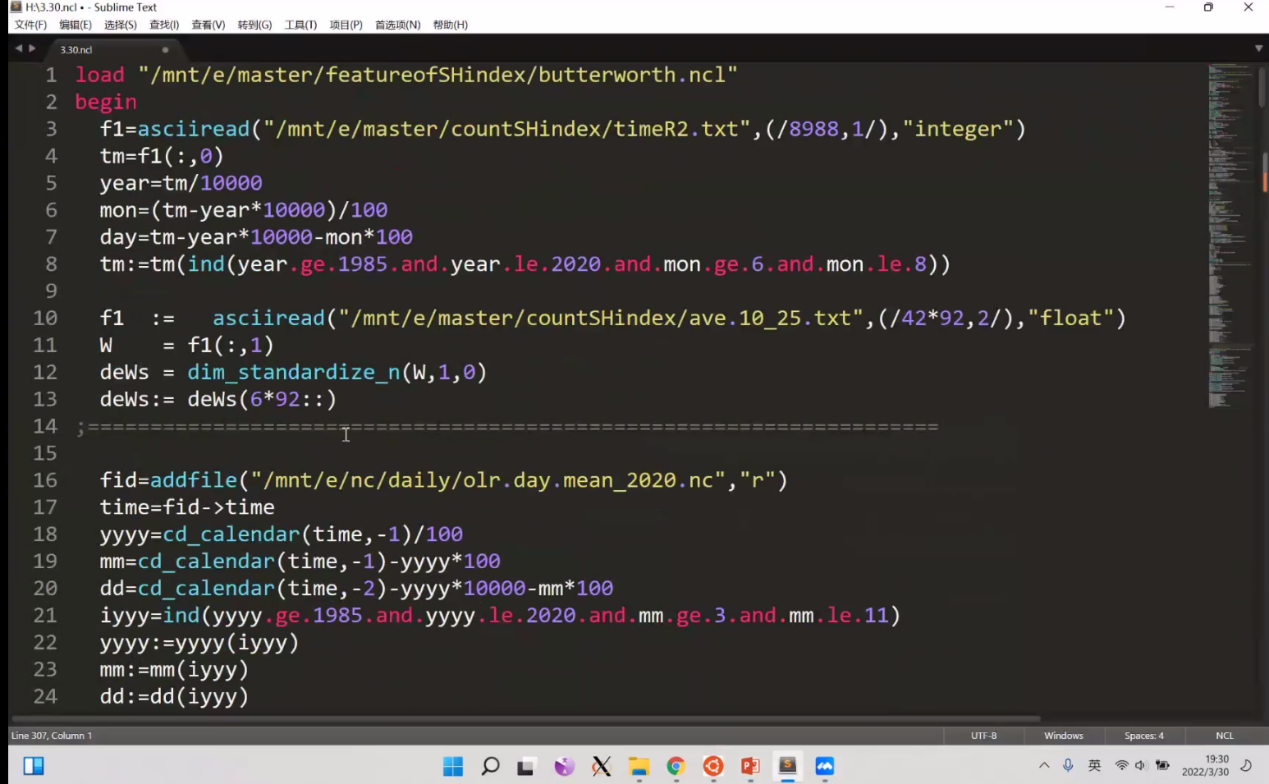Image resolution: width=1269 pixels, height=784 pixels.
Task: Expand the tab list dropdown arrow
Action: point(1258,48)
